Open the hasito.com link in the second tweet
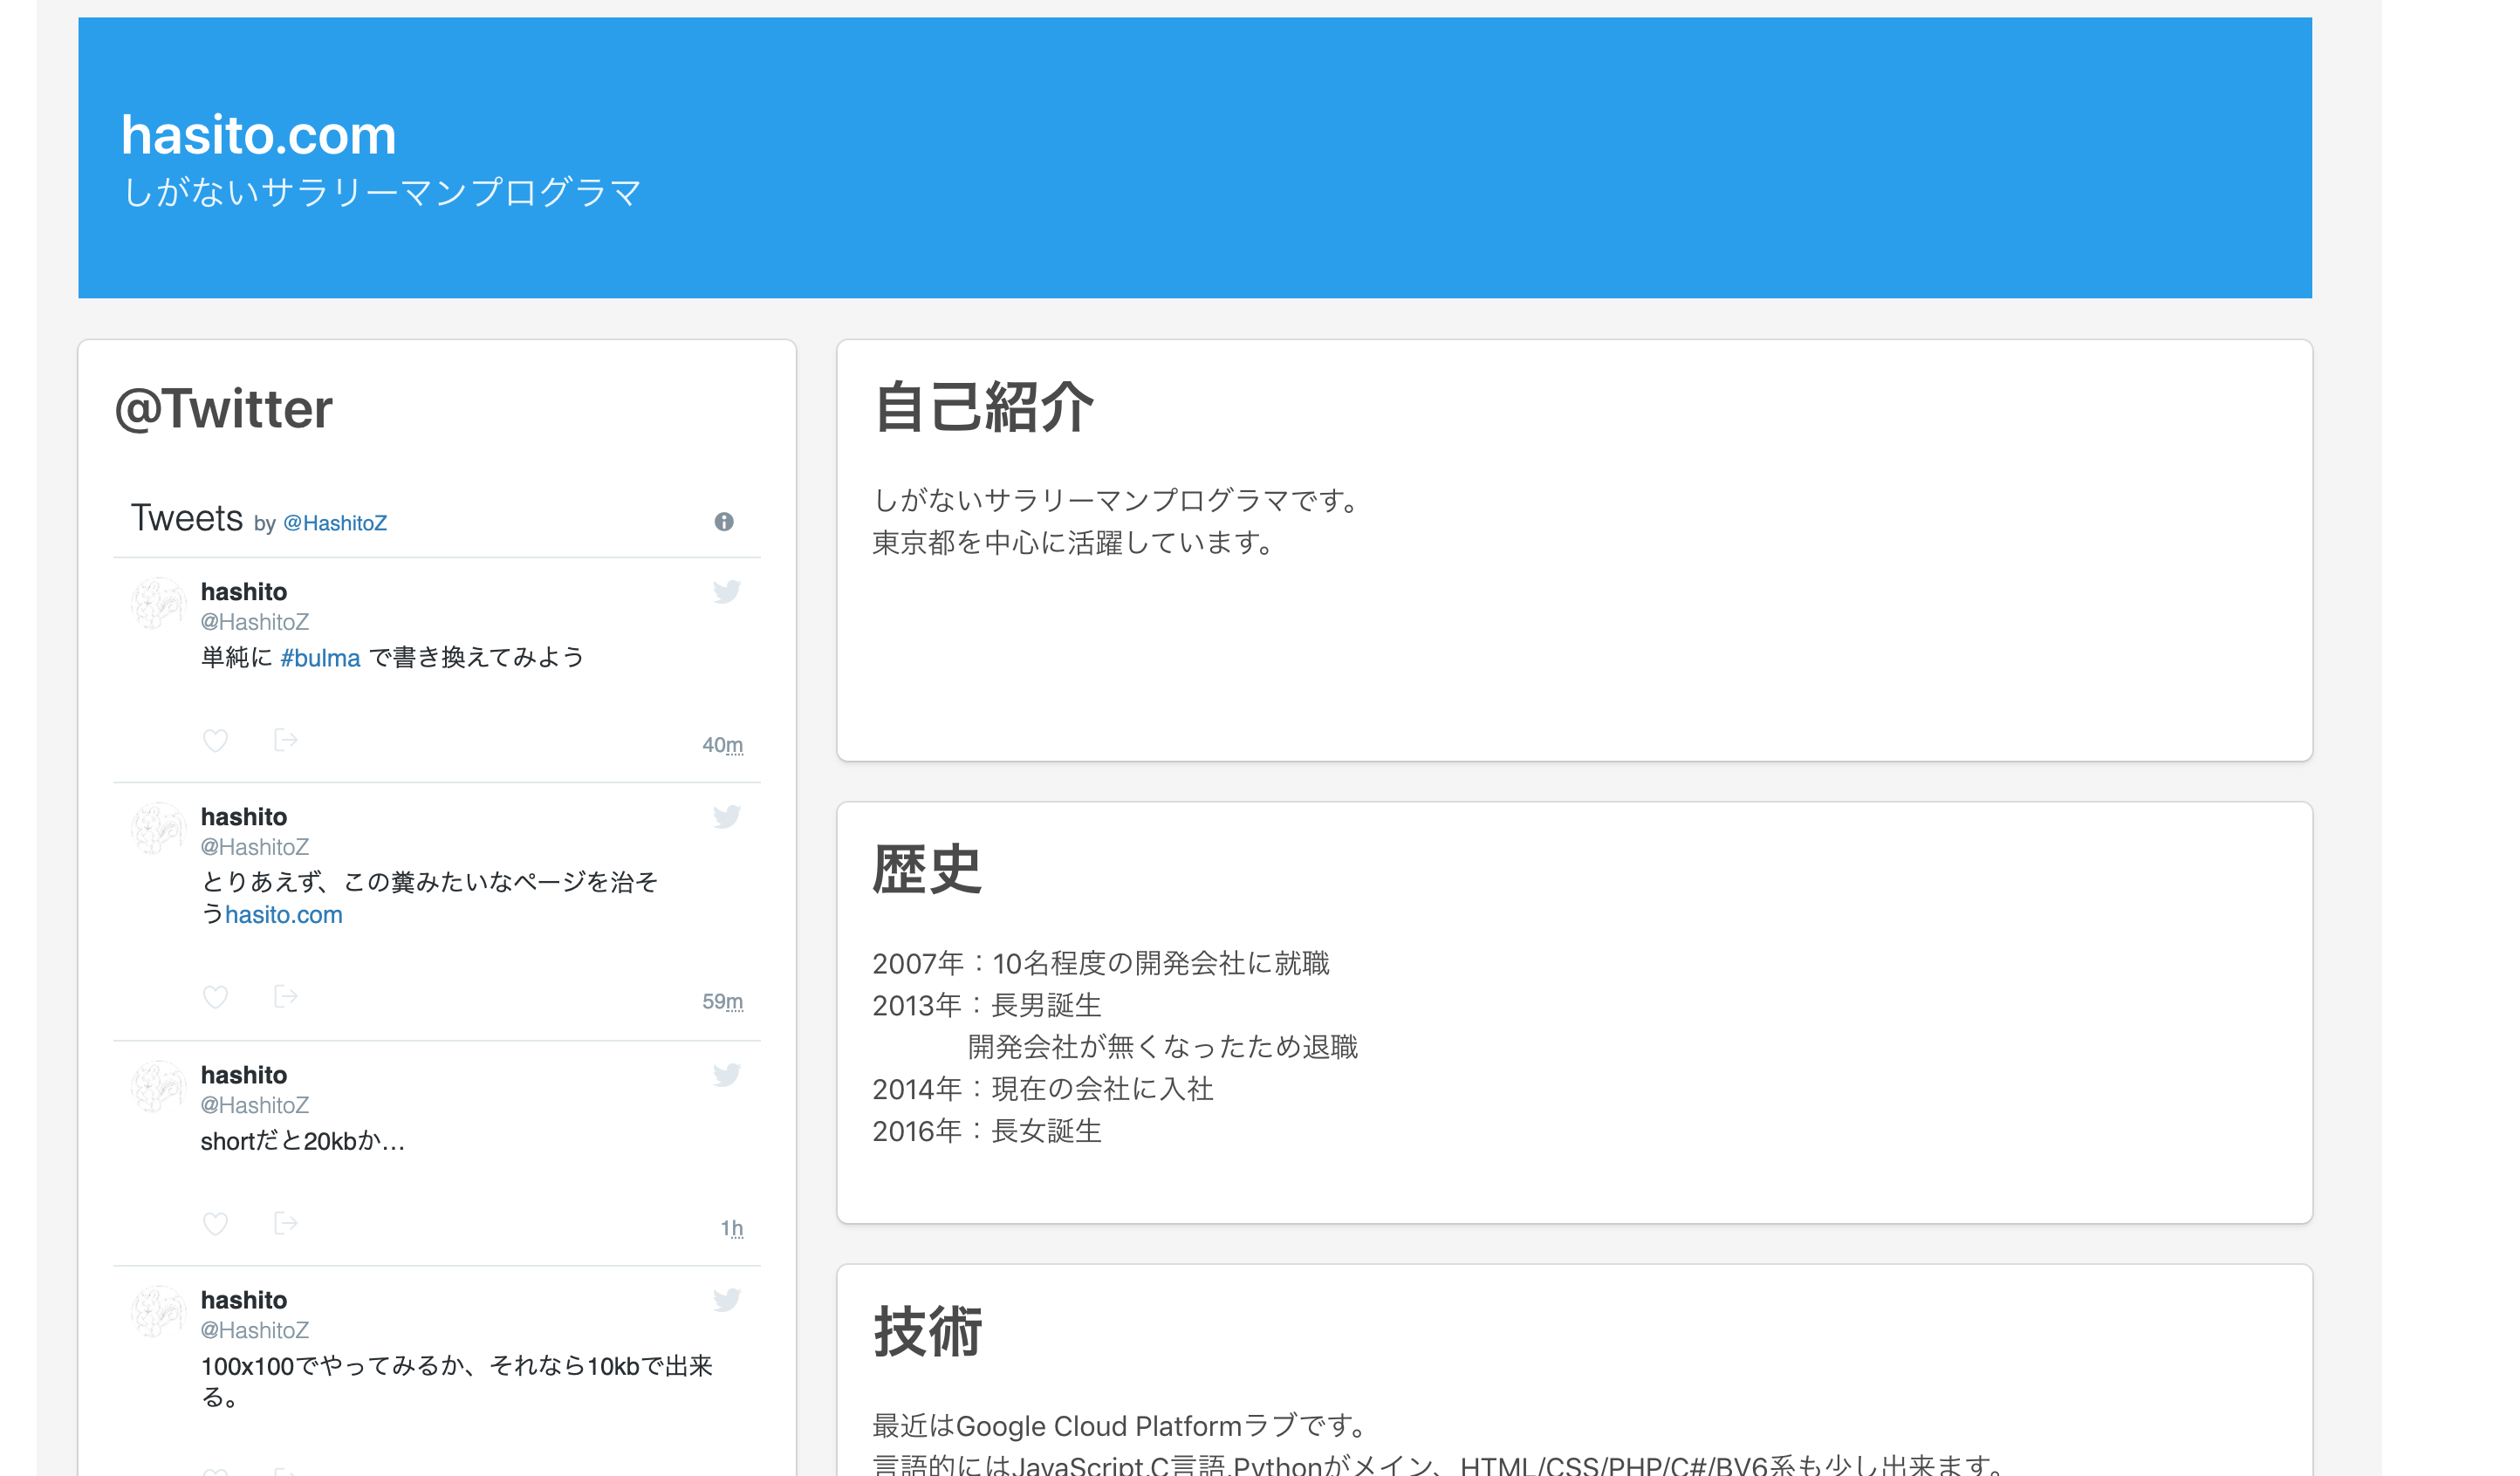The width and height of the screenshot is (2520, 1476). pos(284,914)
